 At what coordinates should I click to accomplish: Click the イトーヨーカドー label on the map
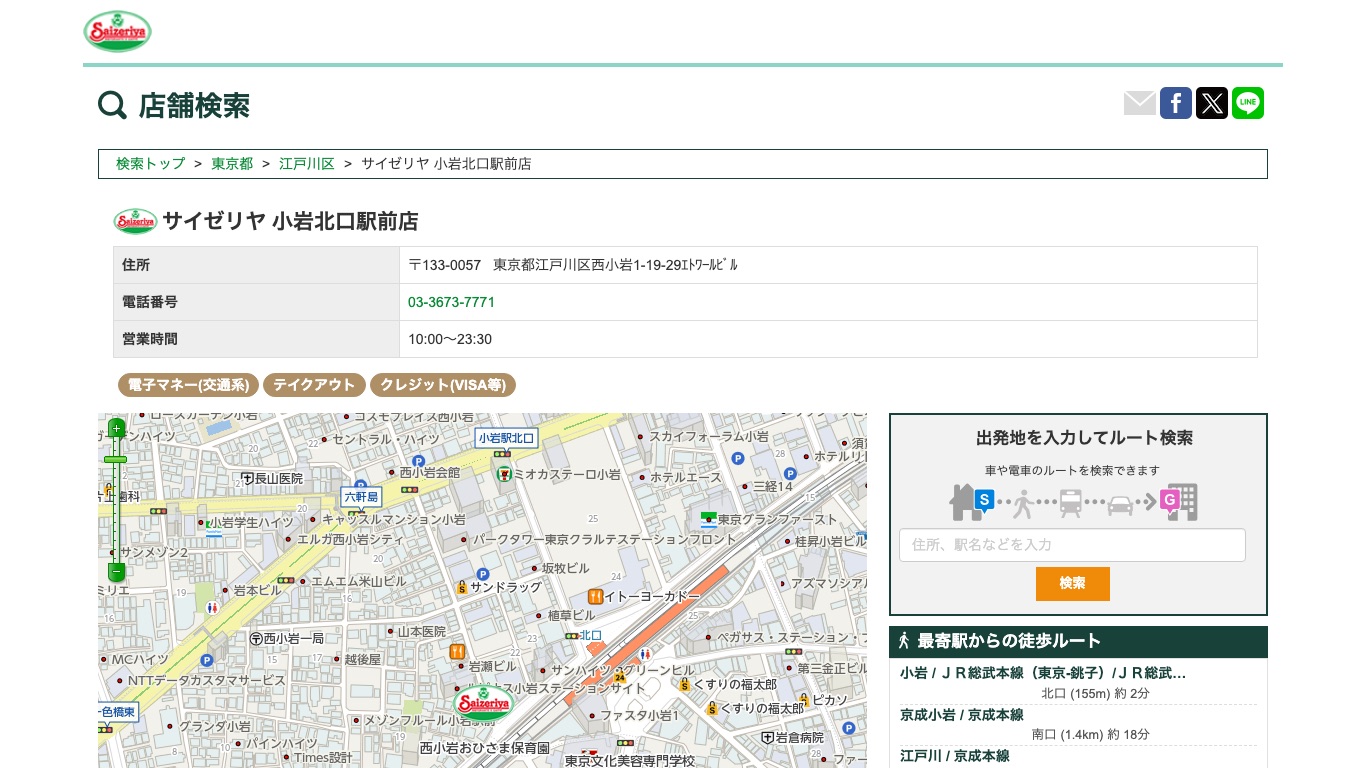point(651,596)
